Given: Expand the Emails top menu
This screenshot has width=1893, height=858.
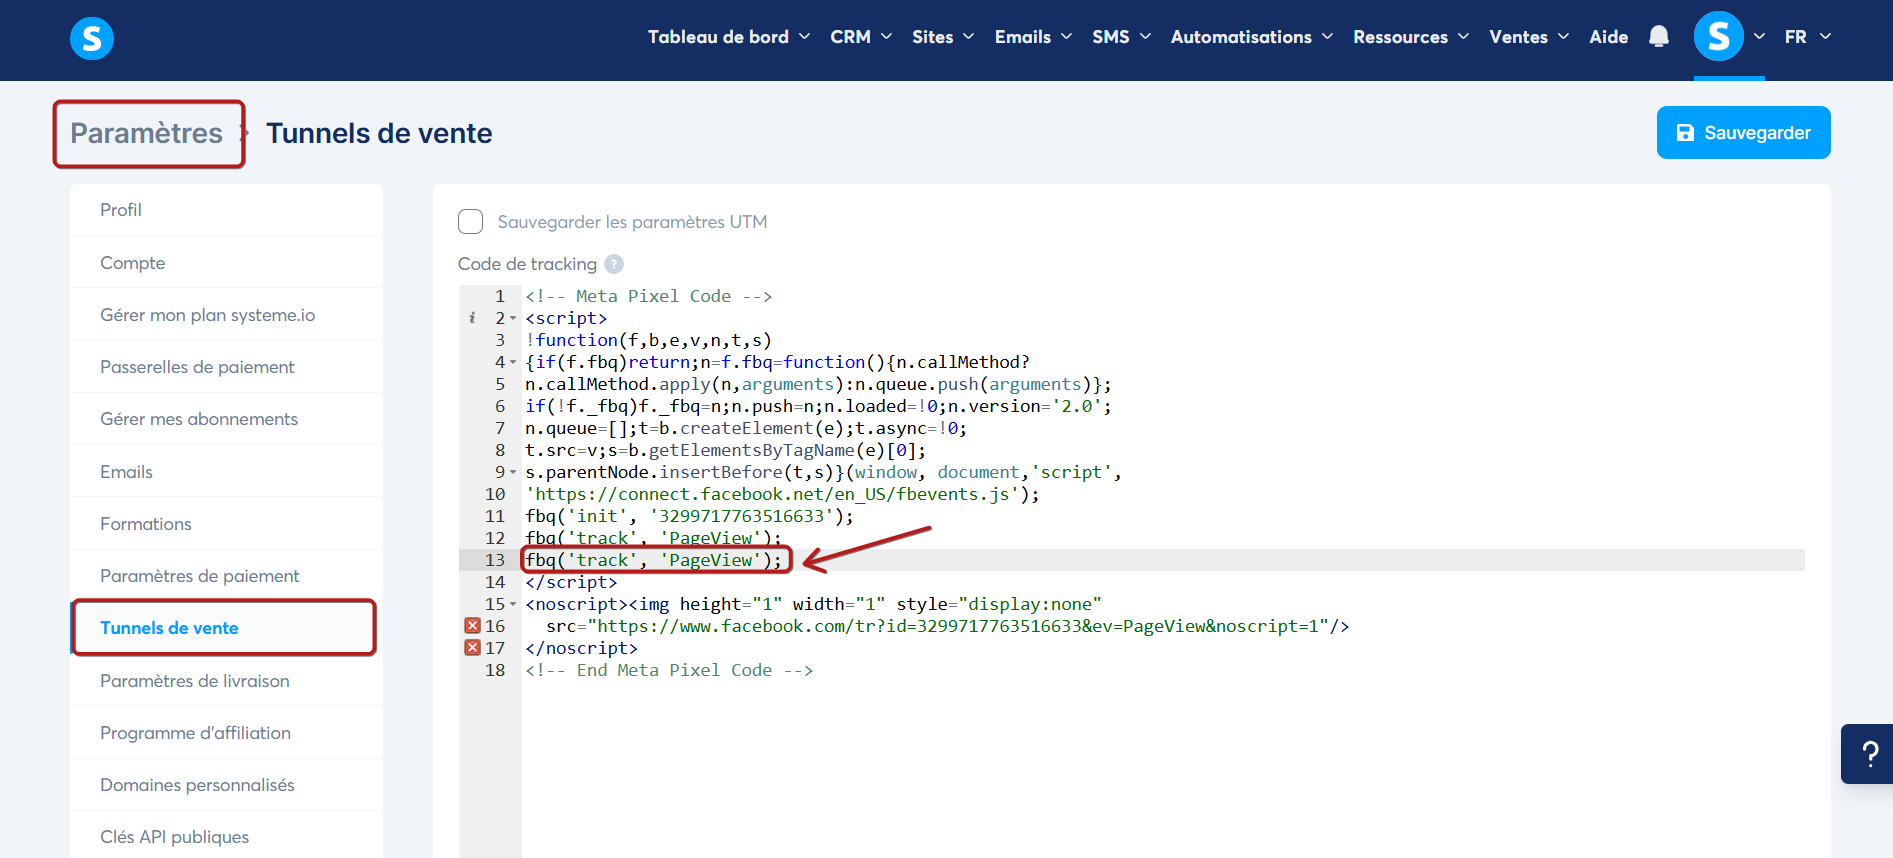Looking at the screenshot, I should pyautogui.click(x=1033, y=37).
